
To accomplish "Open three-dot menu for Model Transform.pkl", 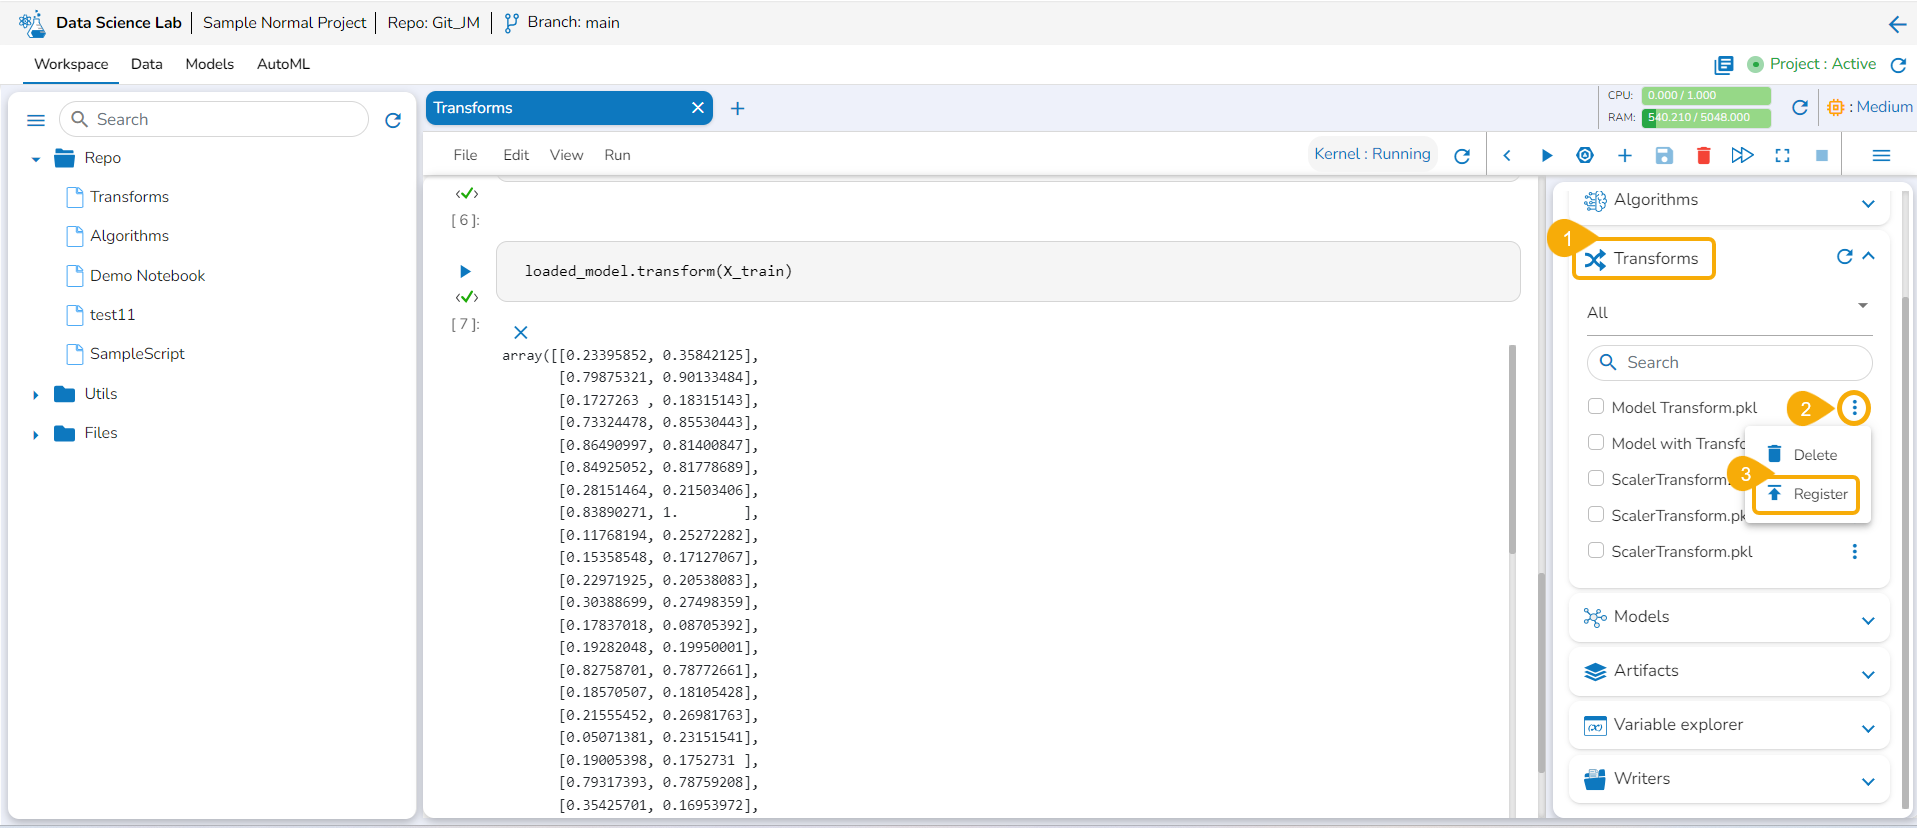I will 1854,408.
